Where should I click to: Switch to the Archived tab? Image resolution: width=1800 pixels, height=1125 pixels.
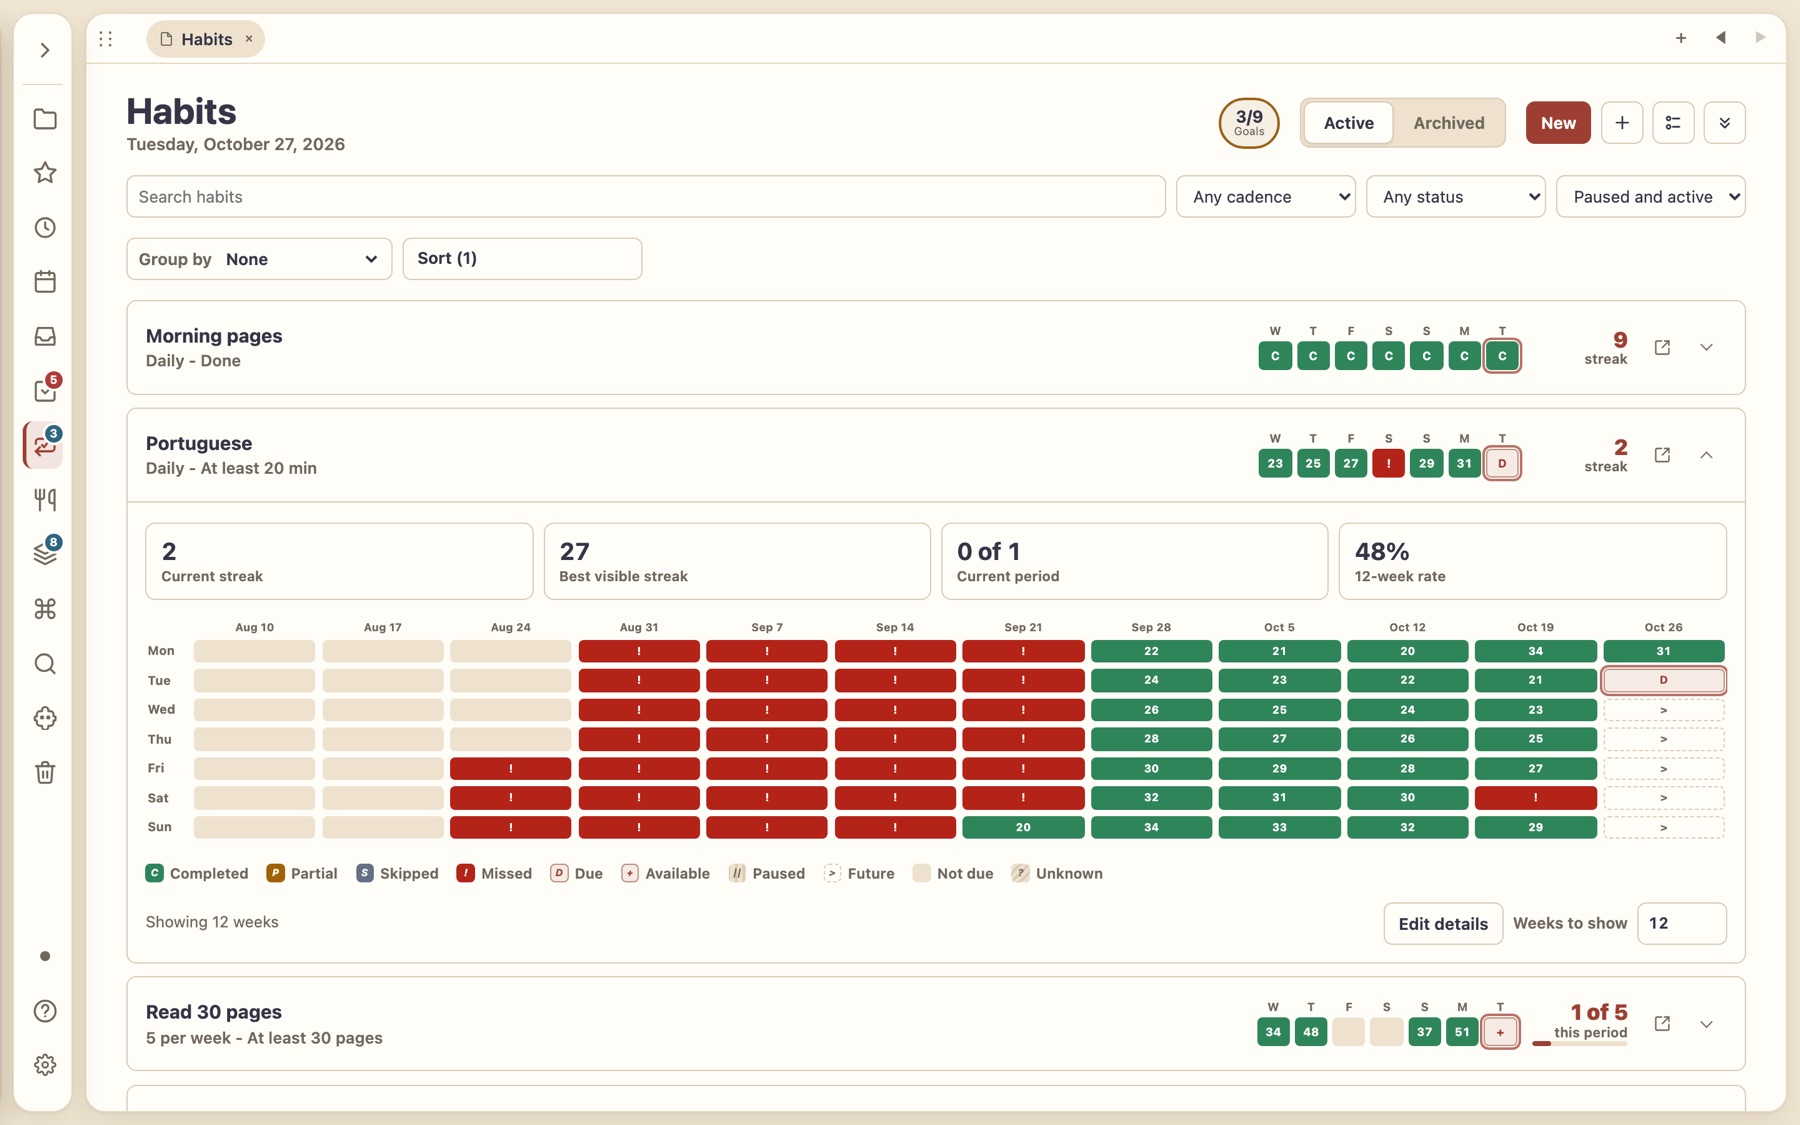(1448, 123)
